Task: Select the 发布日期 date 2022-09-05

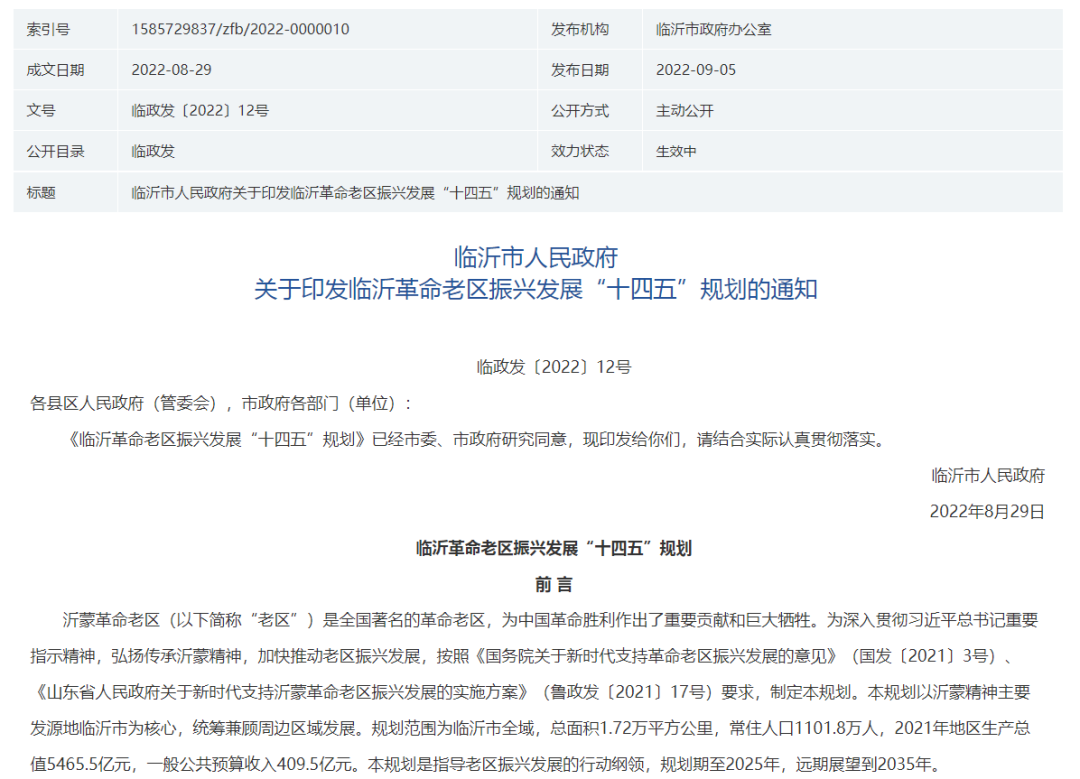Action: click(x=698, y=70)
